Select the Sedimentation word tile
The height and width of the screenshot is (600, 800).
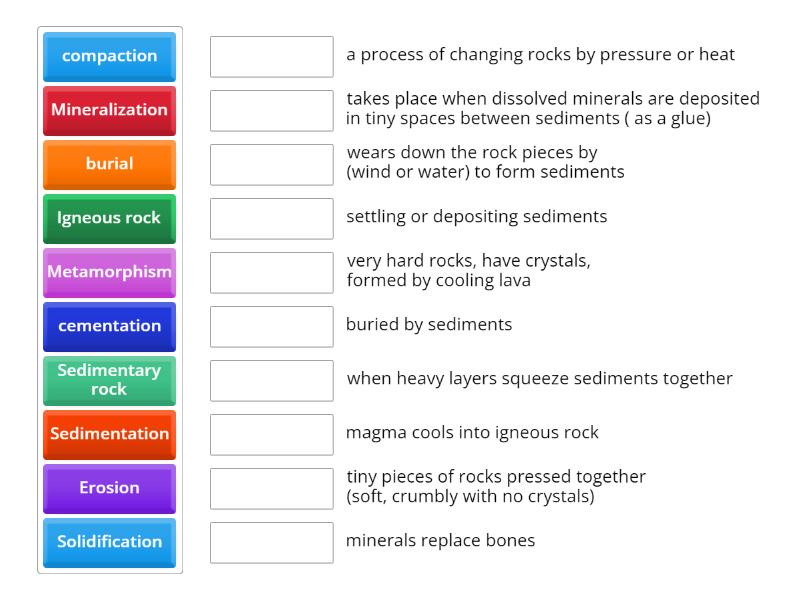click(x=108, y=434)
